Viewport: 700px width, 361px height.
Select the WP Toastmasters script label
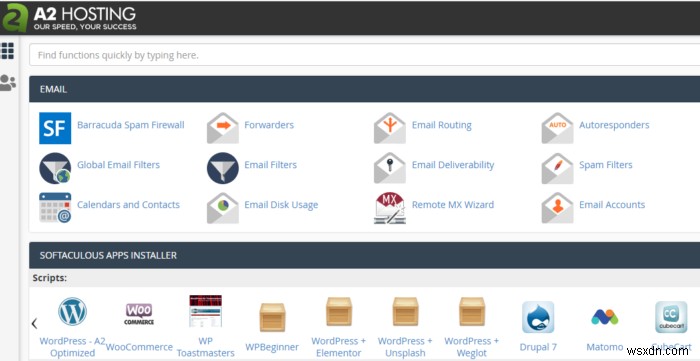205,347
